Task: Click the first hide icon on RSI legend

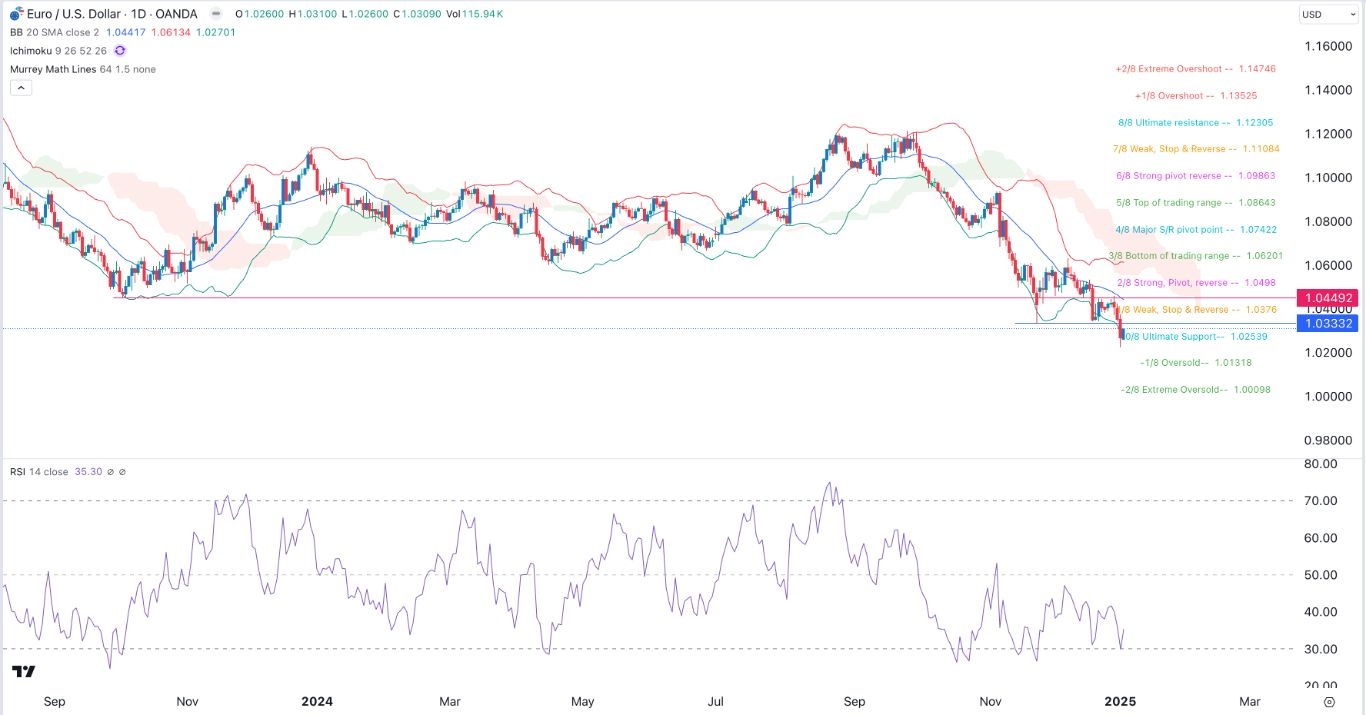Action: point(111,471)
